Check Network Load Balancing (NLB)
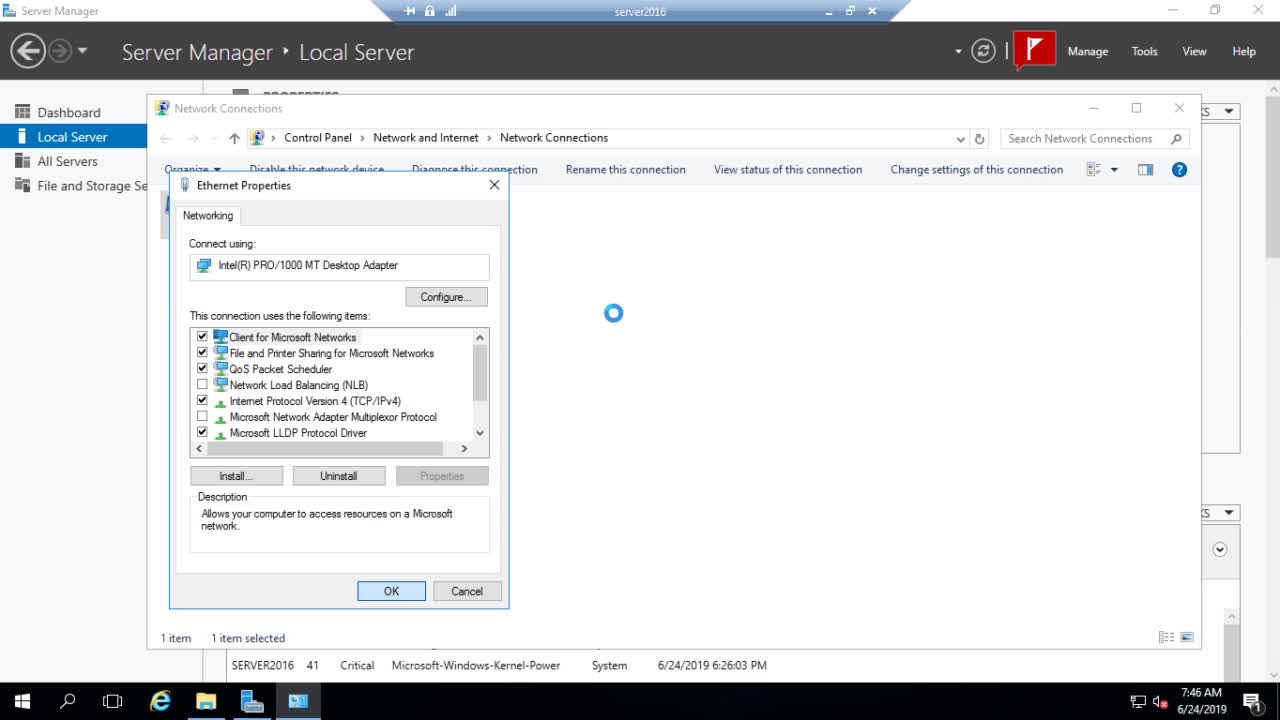 pyautogui.click(x=202, y=385)
